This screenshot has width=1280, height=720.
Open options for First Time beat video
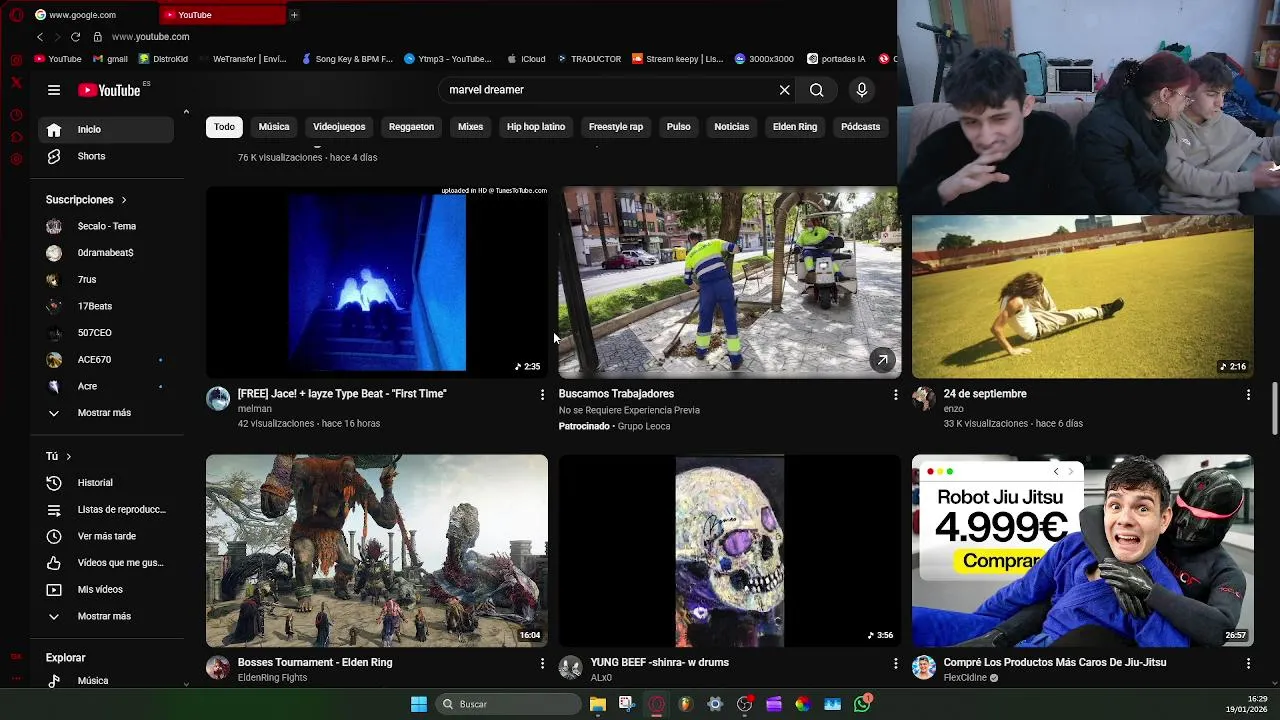pyautogui.click(x=542, y=395)
